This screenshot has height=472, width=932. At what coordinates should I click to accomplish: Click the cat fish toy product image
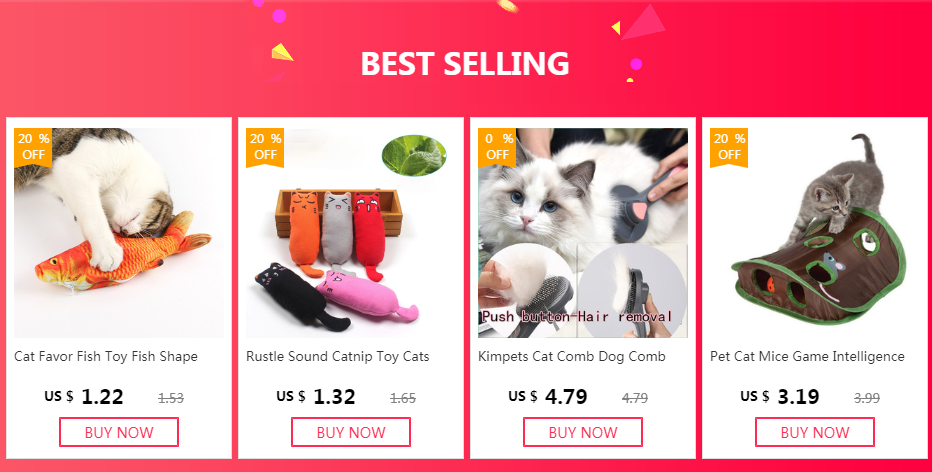click(x=119, y=233)
